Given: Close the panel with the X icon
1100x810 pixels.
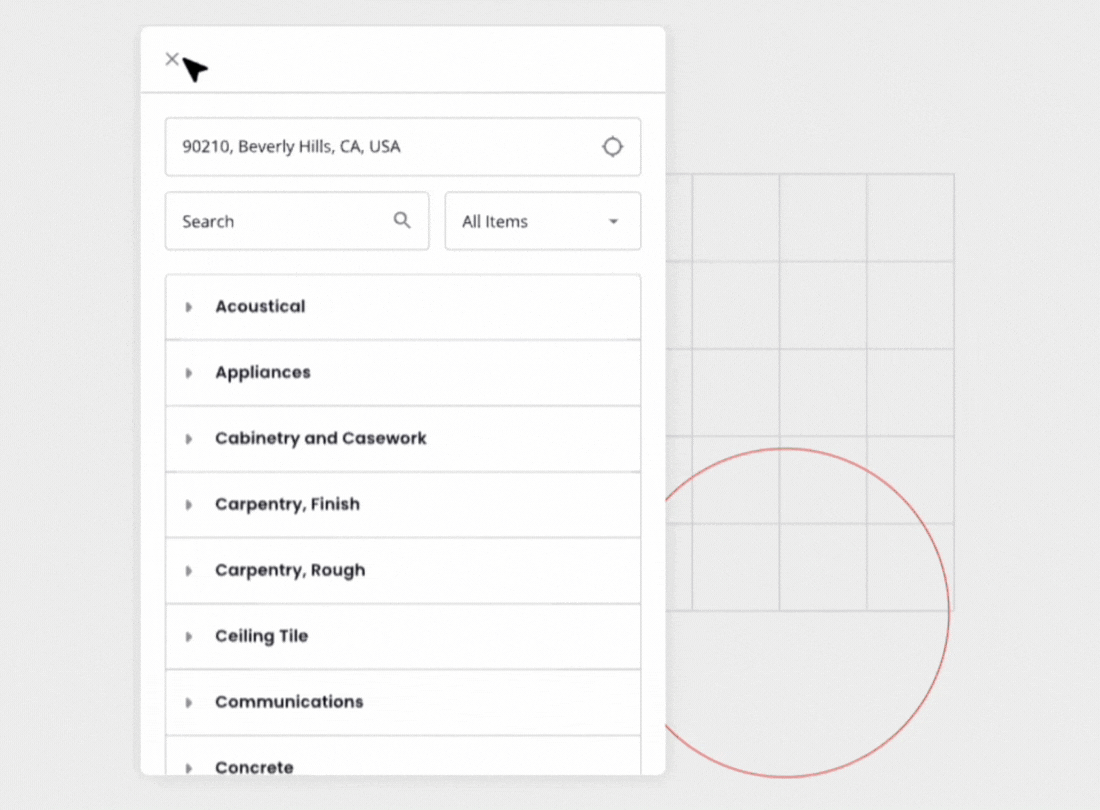Looking at the screenshot, I should pos(172,59).
